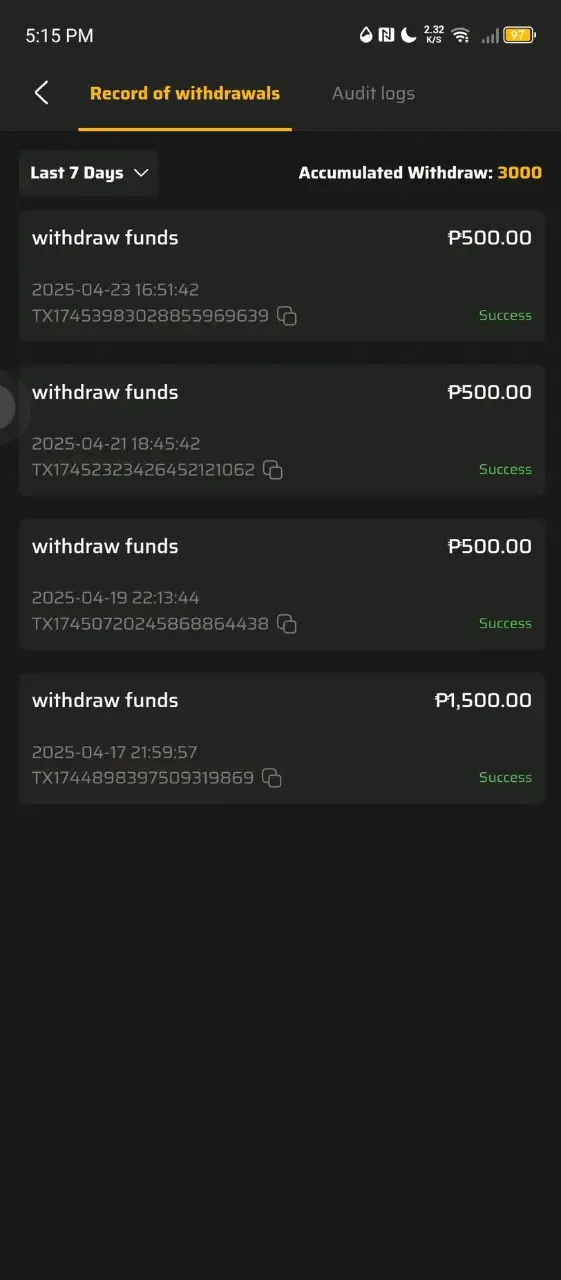Open the April 19 withdraw funds entry
This screenshot has width=561, height=1280.
click(x=282, y=584)
